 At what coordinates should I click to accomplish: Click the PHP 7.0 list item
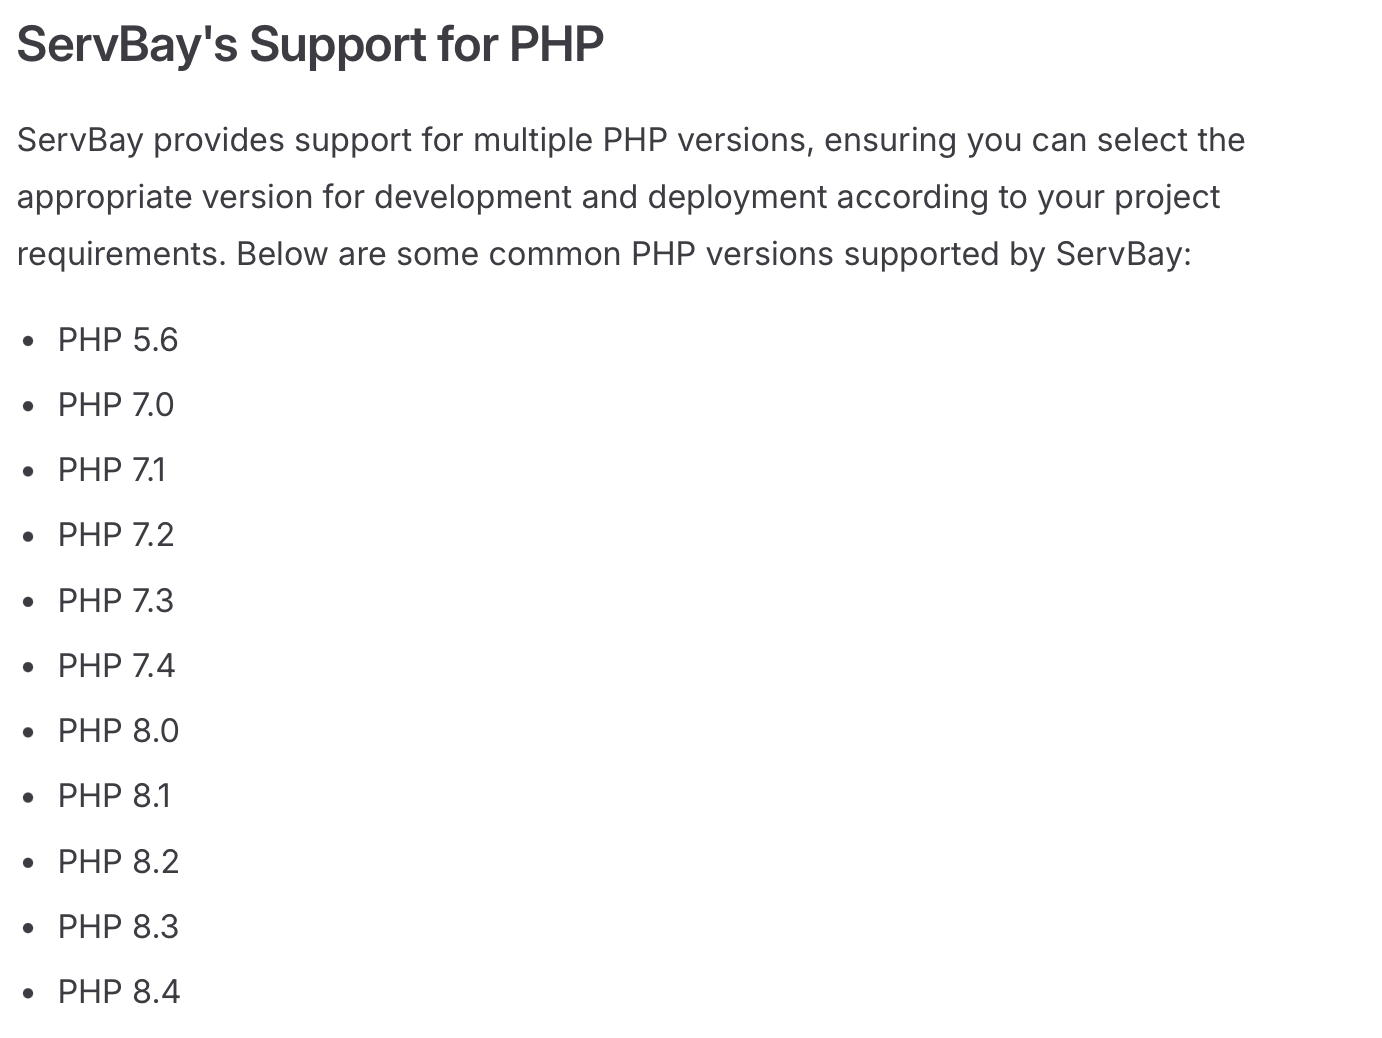coord(115,405)
